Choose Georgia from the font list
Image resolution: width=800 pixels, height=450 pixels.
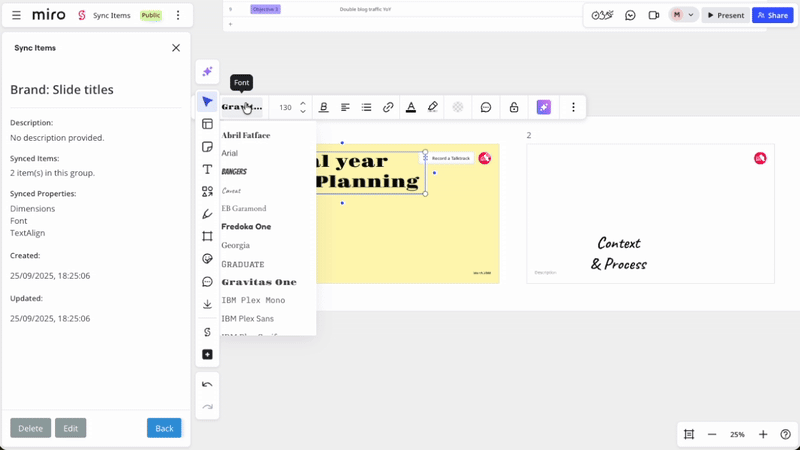coord(236,245)
